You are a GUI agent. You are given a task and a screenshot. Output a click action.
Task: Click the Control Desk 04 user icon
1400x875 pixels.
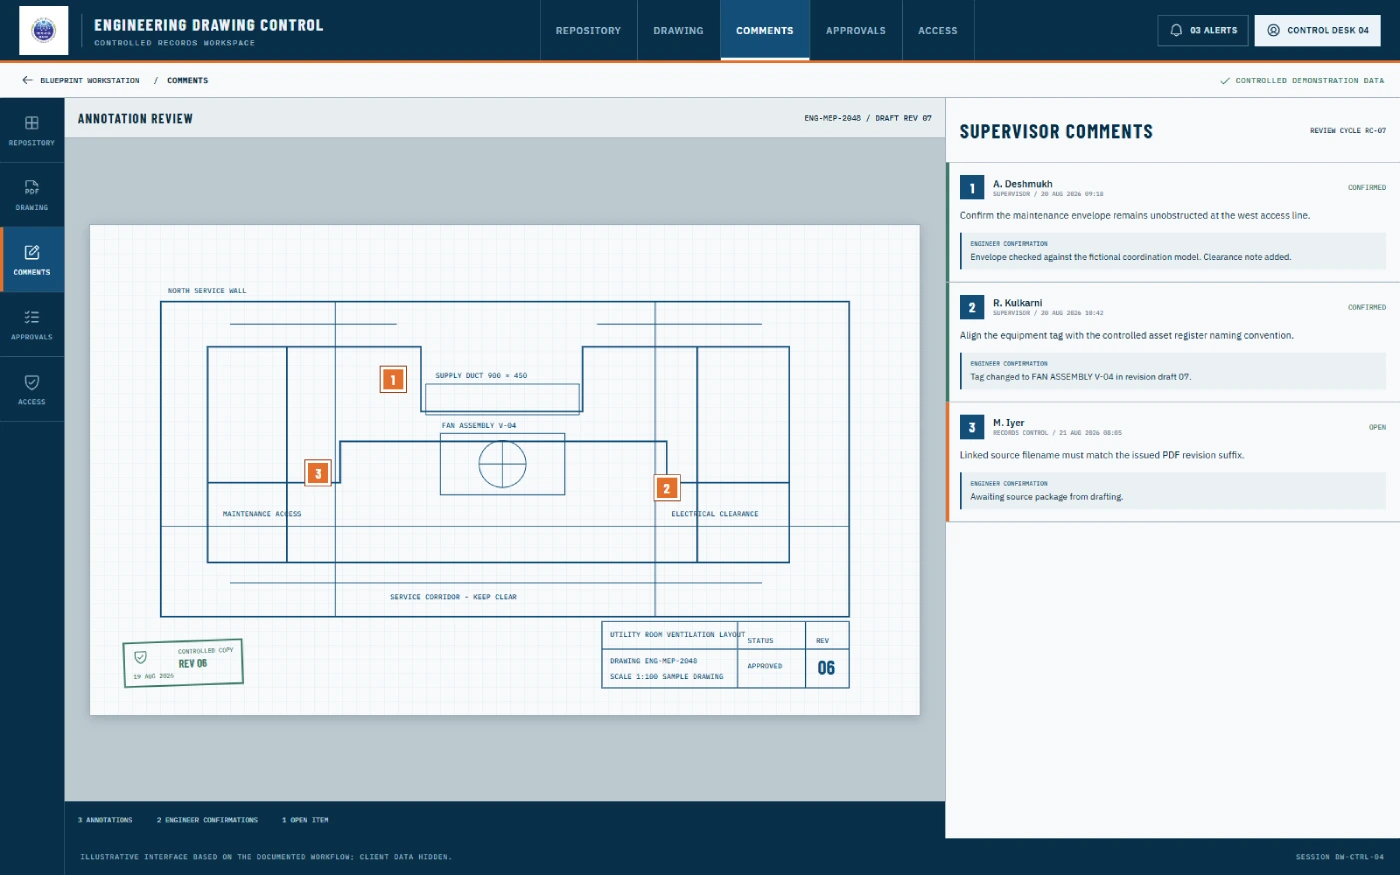point(1273,30)
